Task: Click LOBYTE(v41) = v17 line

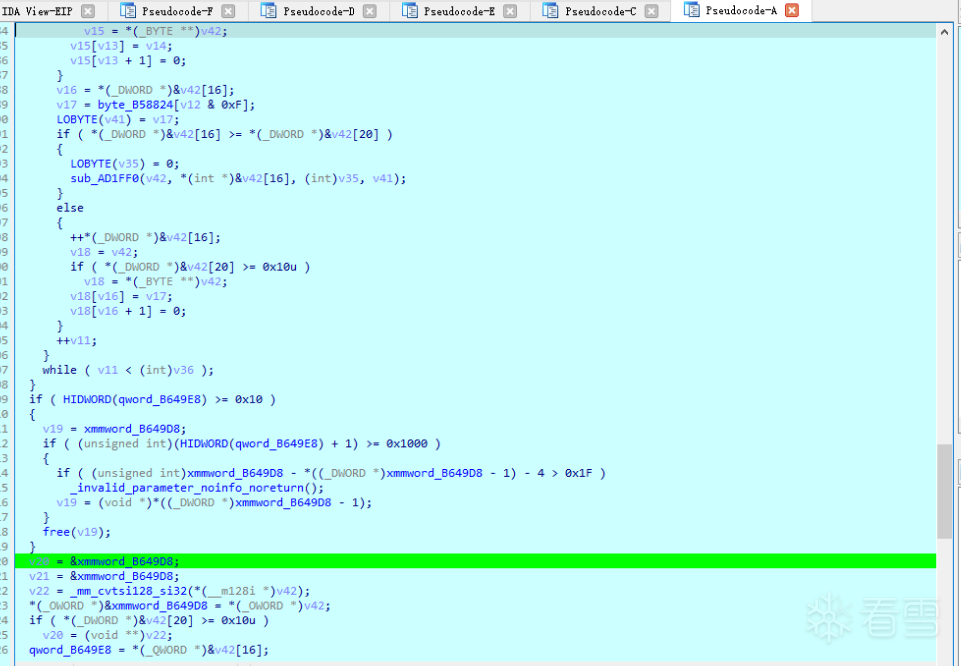Action: click(x=118, y=119)
